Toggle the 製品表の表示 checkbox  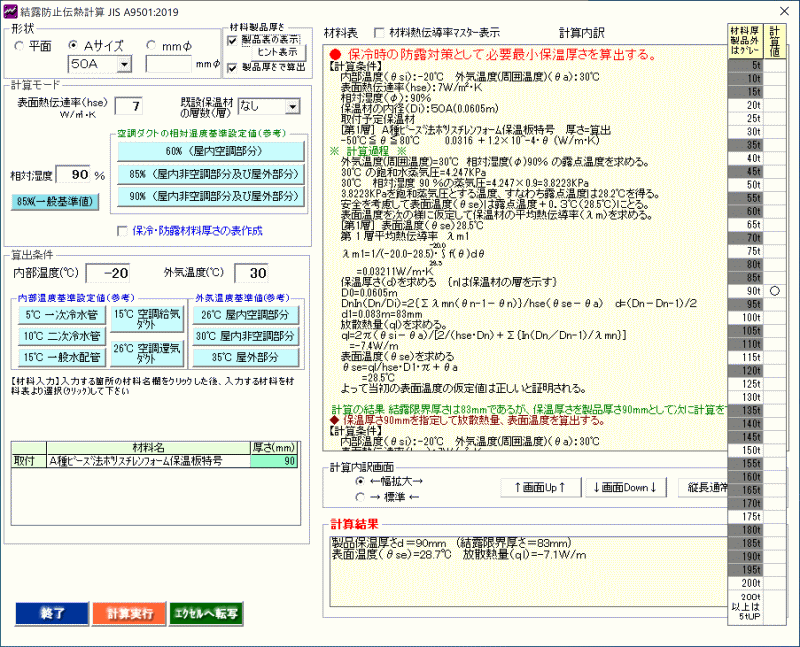tap(233, 39)
